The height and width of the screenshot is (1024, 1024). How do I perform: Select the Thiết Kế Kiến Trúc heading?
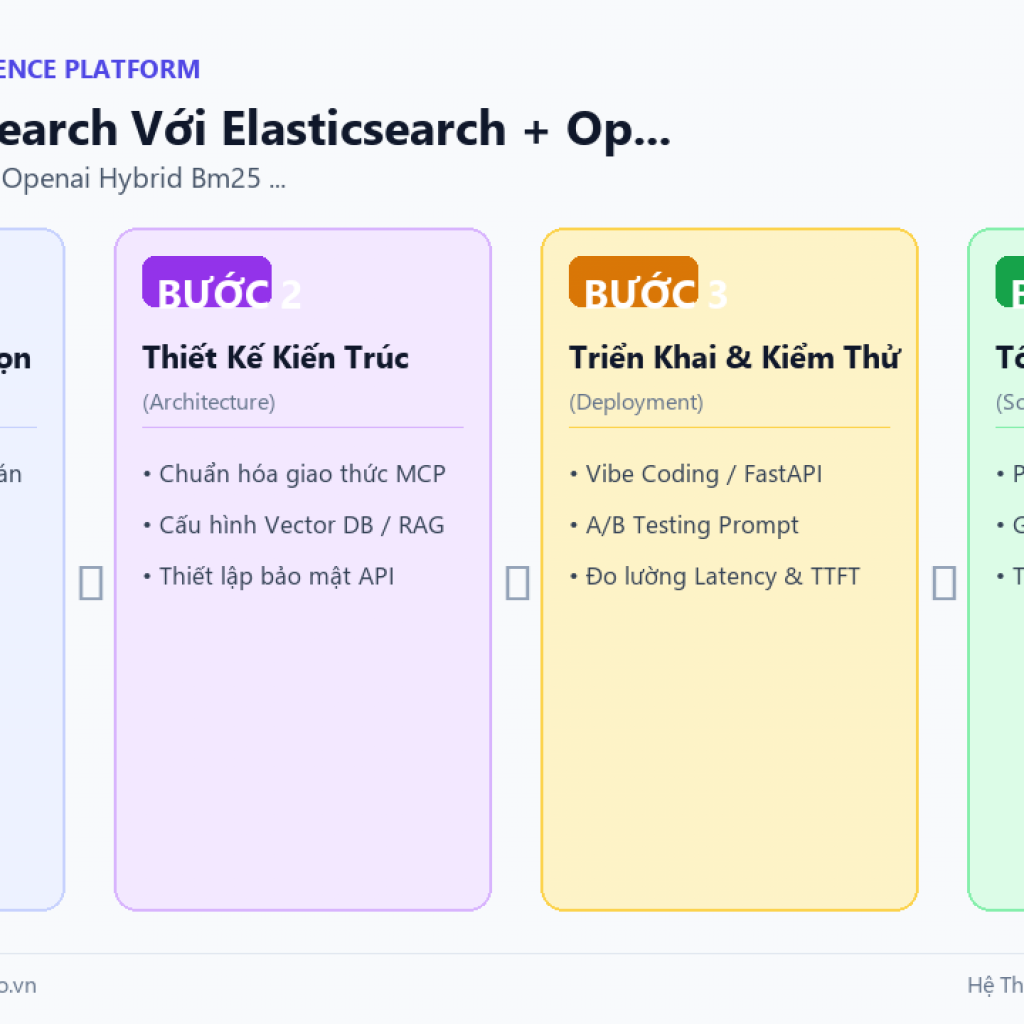276,358
